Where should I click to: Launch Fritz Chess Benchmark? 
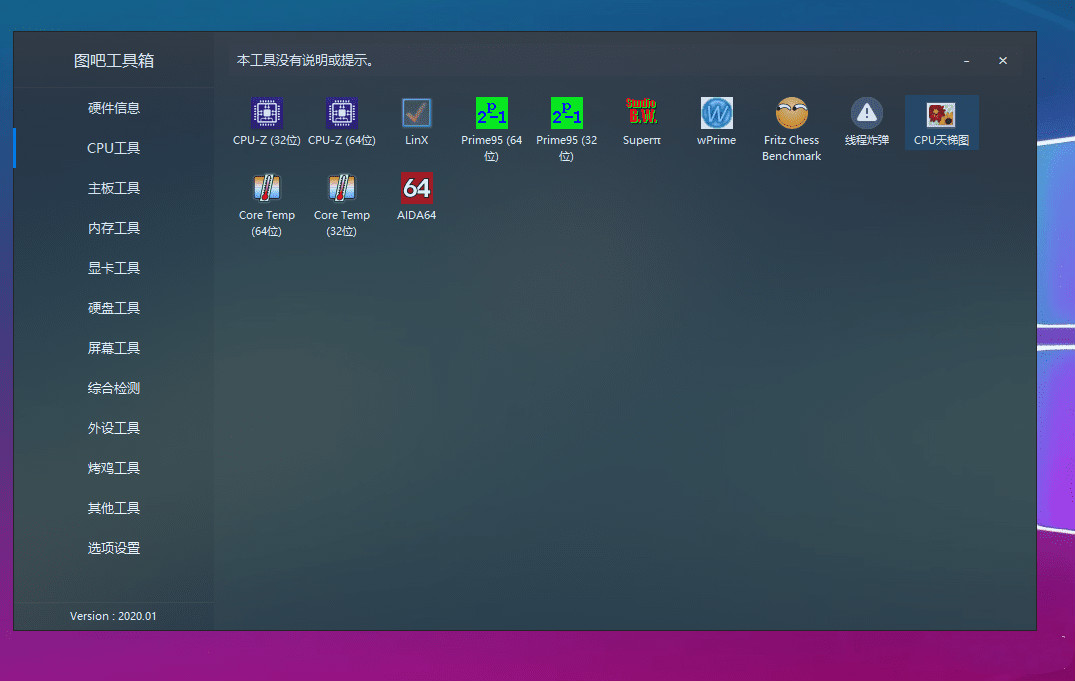click(792, 113)
